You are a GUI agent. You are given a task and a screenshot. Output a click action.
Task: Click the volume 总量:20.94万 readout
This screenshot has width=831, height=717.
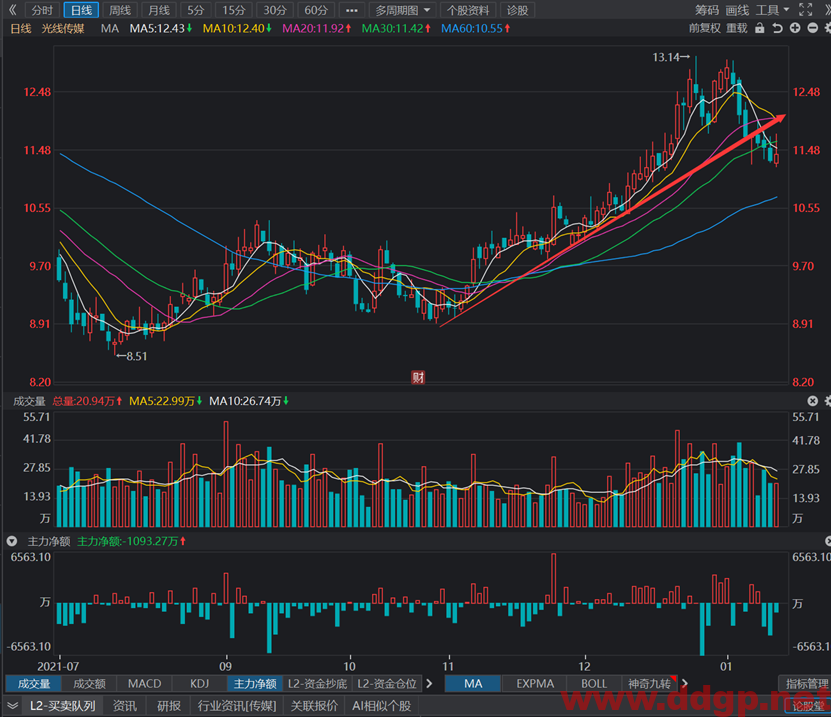[x=87, y=401]
